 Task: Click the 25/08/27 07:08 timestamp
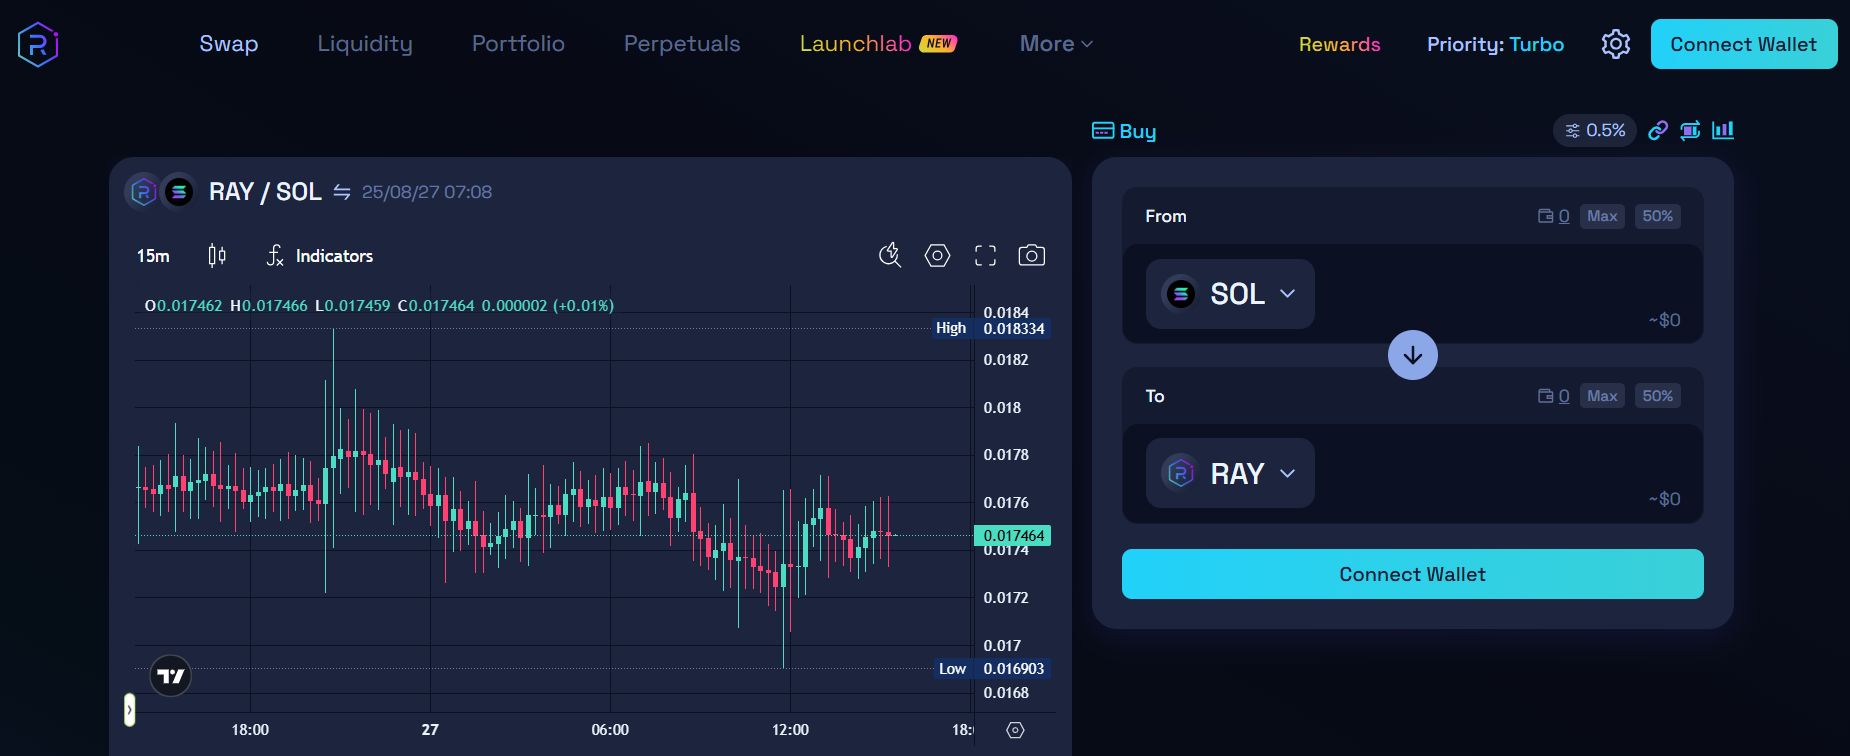(427, 192)
